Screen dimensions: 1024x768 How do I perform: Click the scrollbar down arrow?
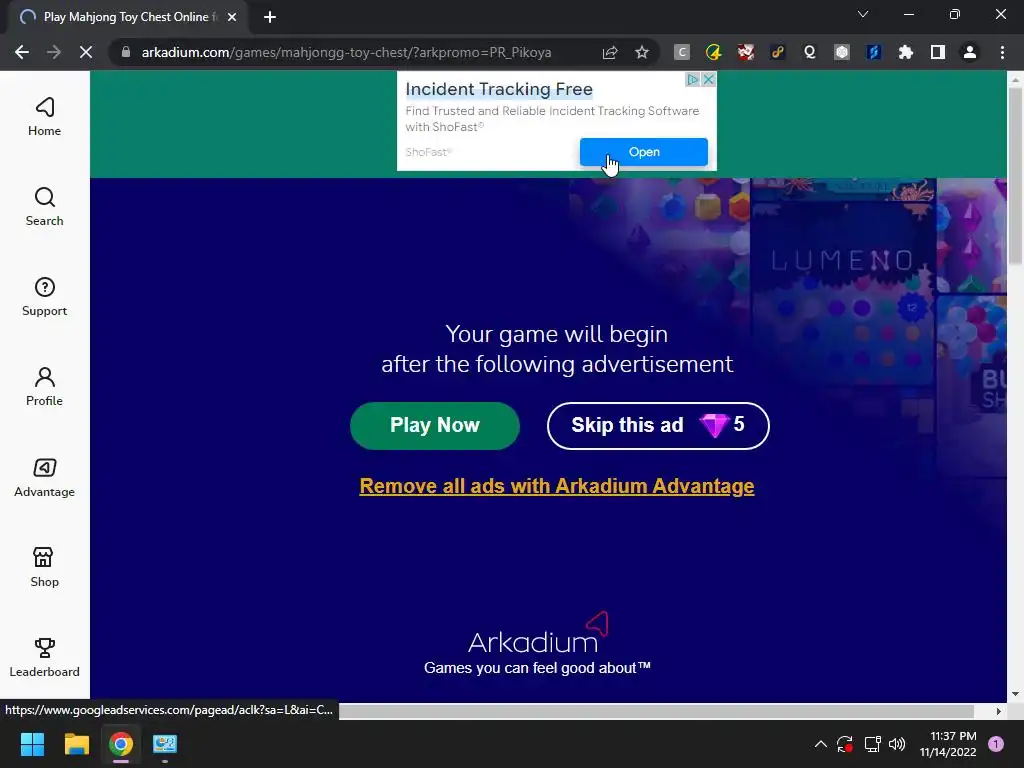[x=1015, y=694]
